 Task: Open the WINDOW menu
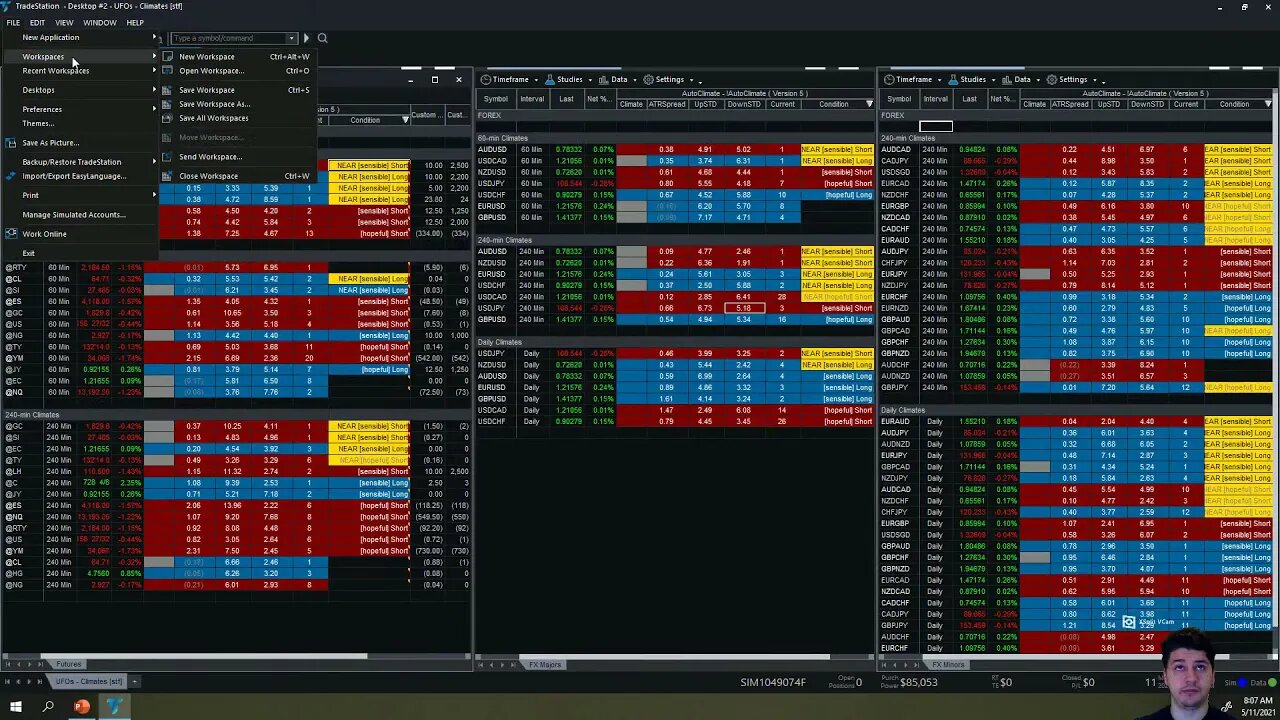99,22
